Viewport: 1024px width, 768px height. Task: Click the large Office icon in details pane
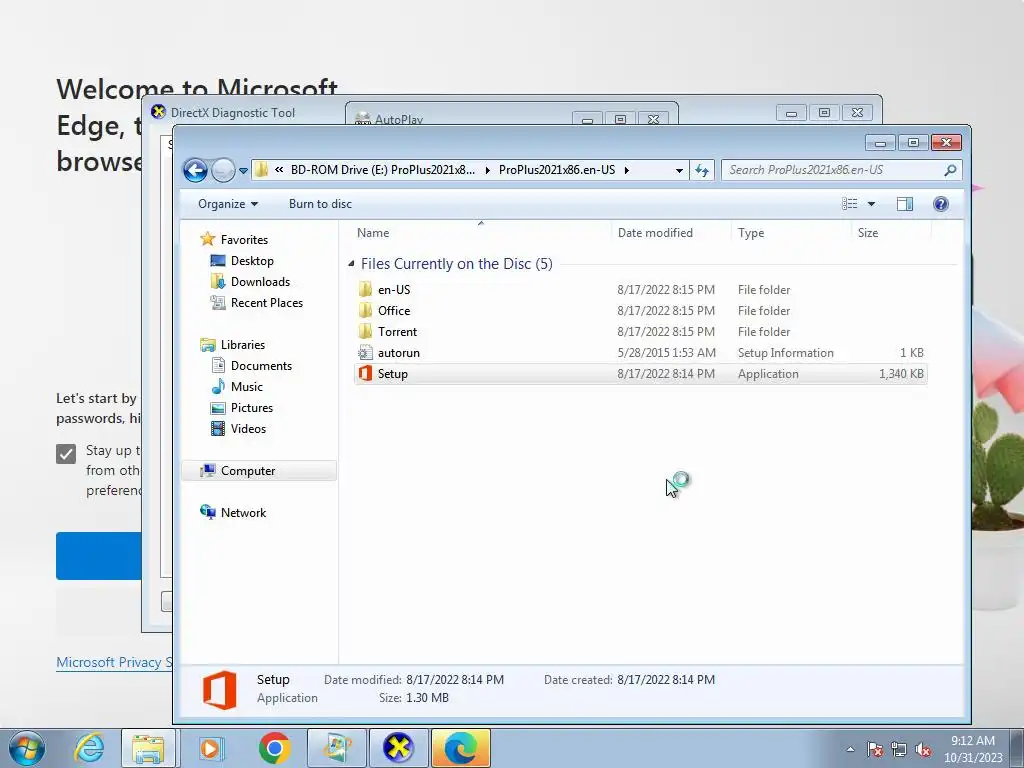(x=219, y=690)
